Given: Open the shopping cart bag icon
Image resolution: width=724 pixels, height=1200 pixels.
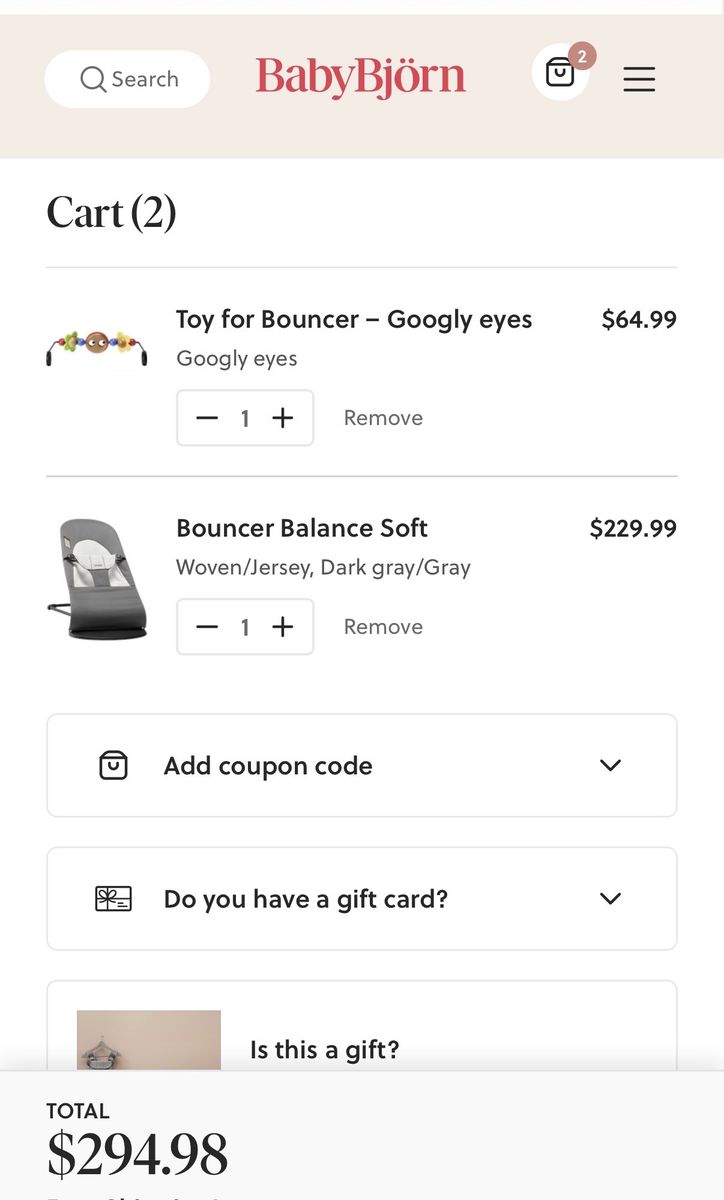Looking at the screenshot, I should 560,73.
